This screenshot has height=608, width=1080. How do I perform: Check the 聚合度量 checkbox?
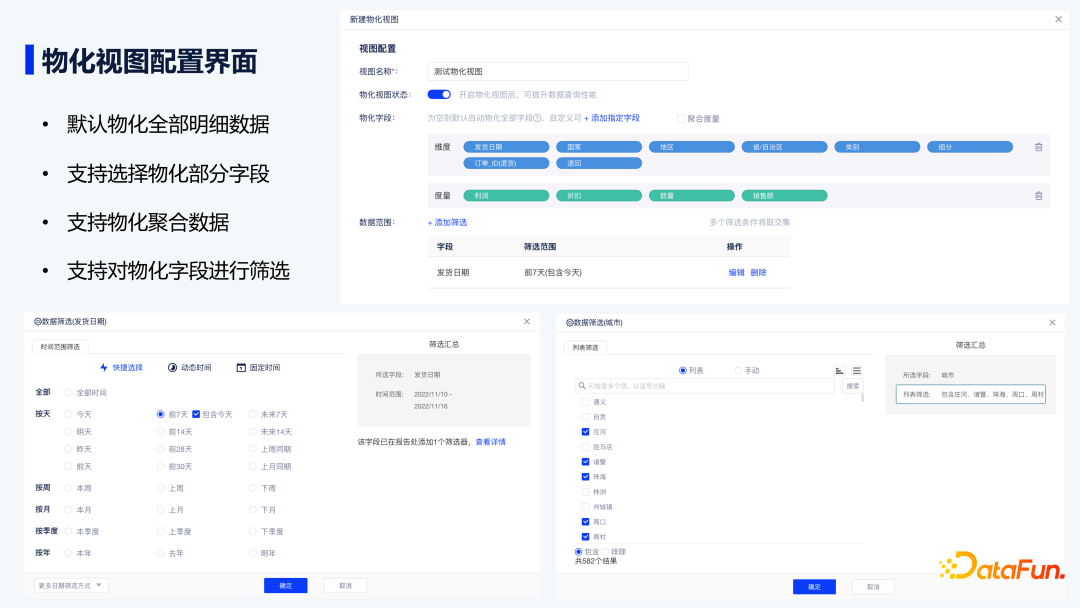point(681,118)
